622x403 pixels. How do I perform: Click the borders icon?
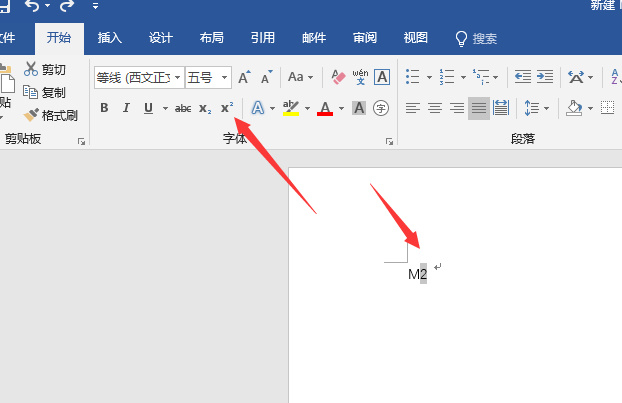click(x=607, y=107)
